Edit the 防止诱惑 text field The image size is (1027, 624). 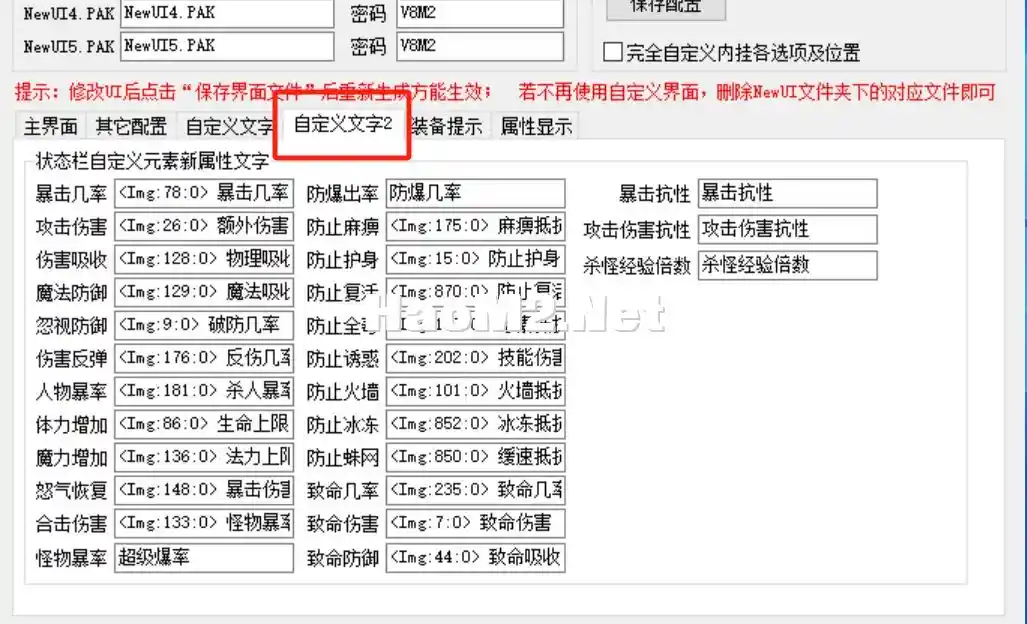click(476, 358)
